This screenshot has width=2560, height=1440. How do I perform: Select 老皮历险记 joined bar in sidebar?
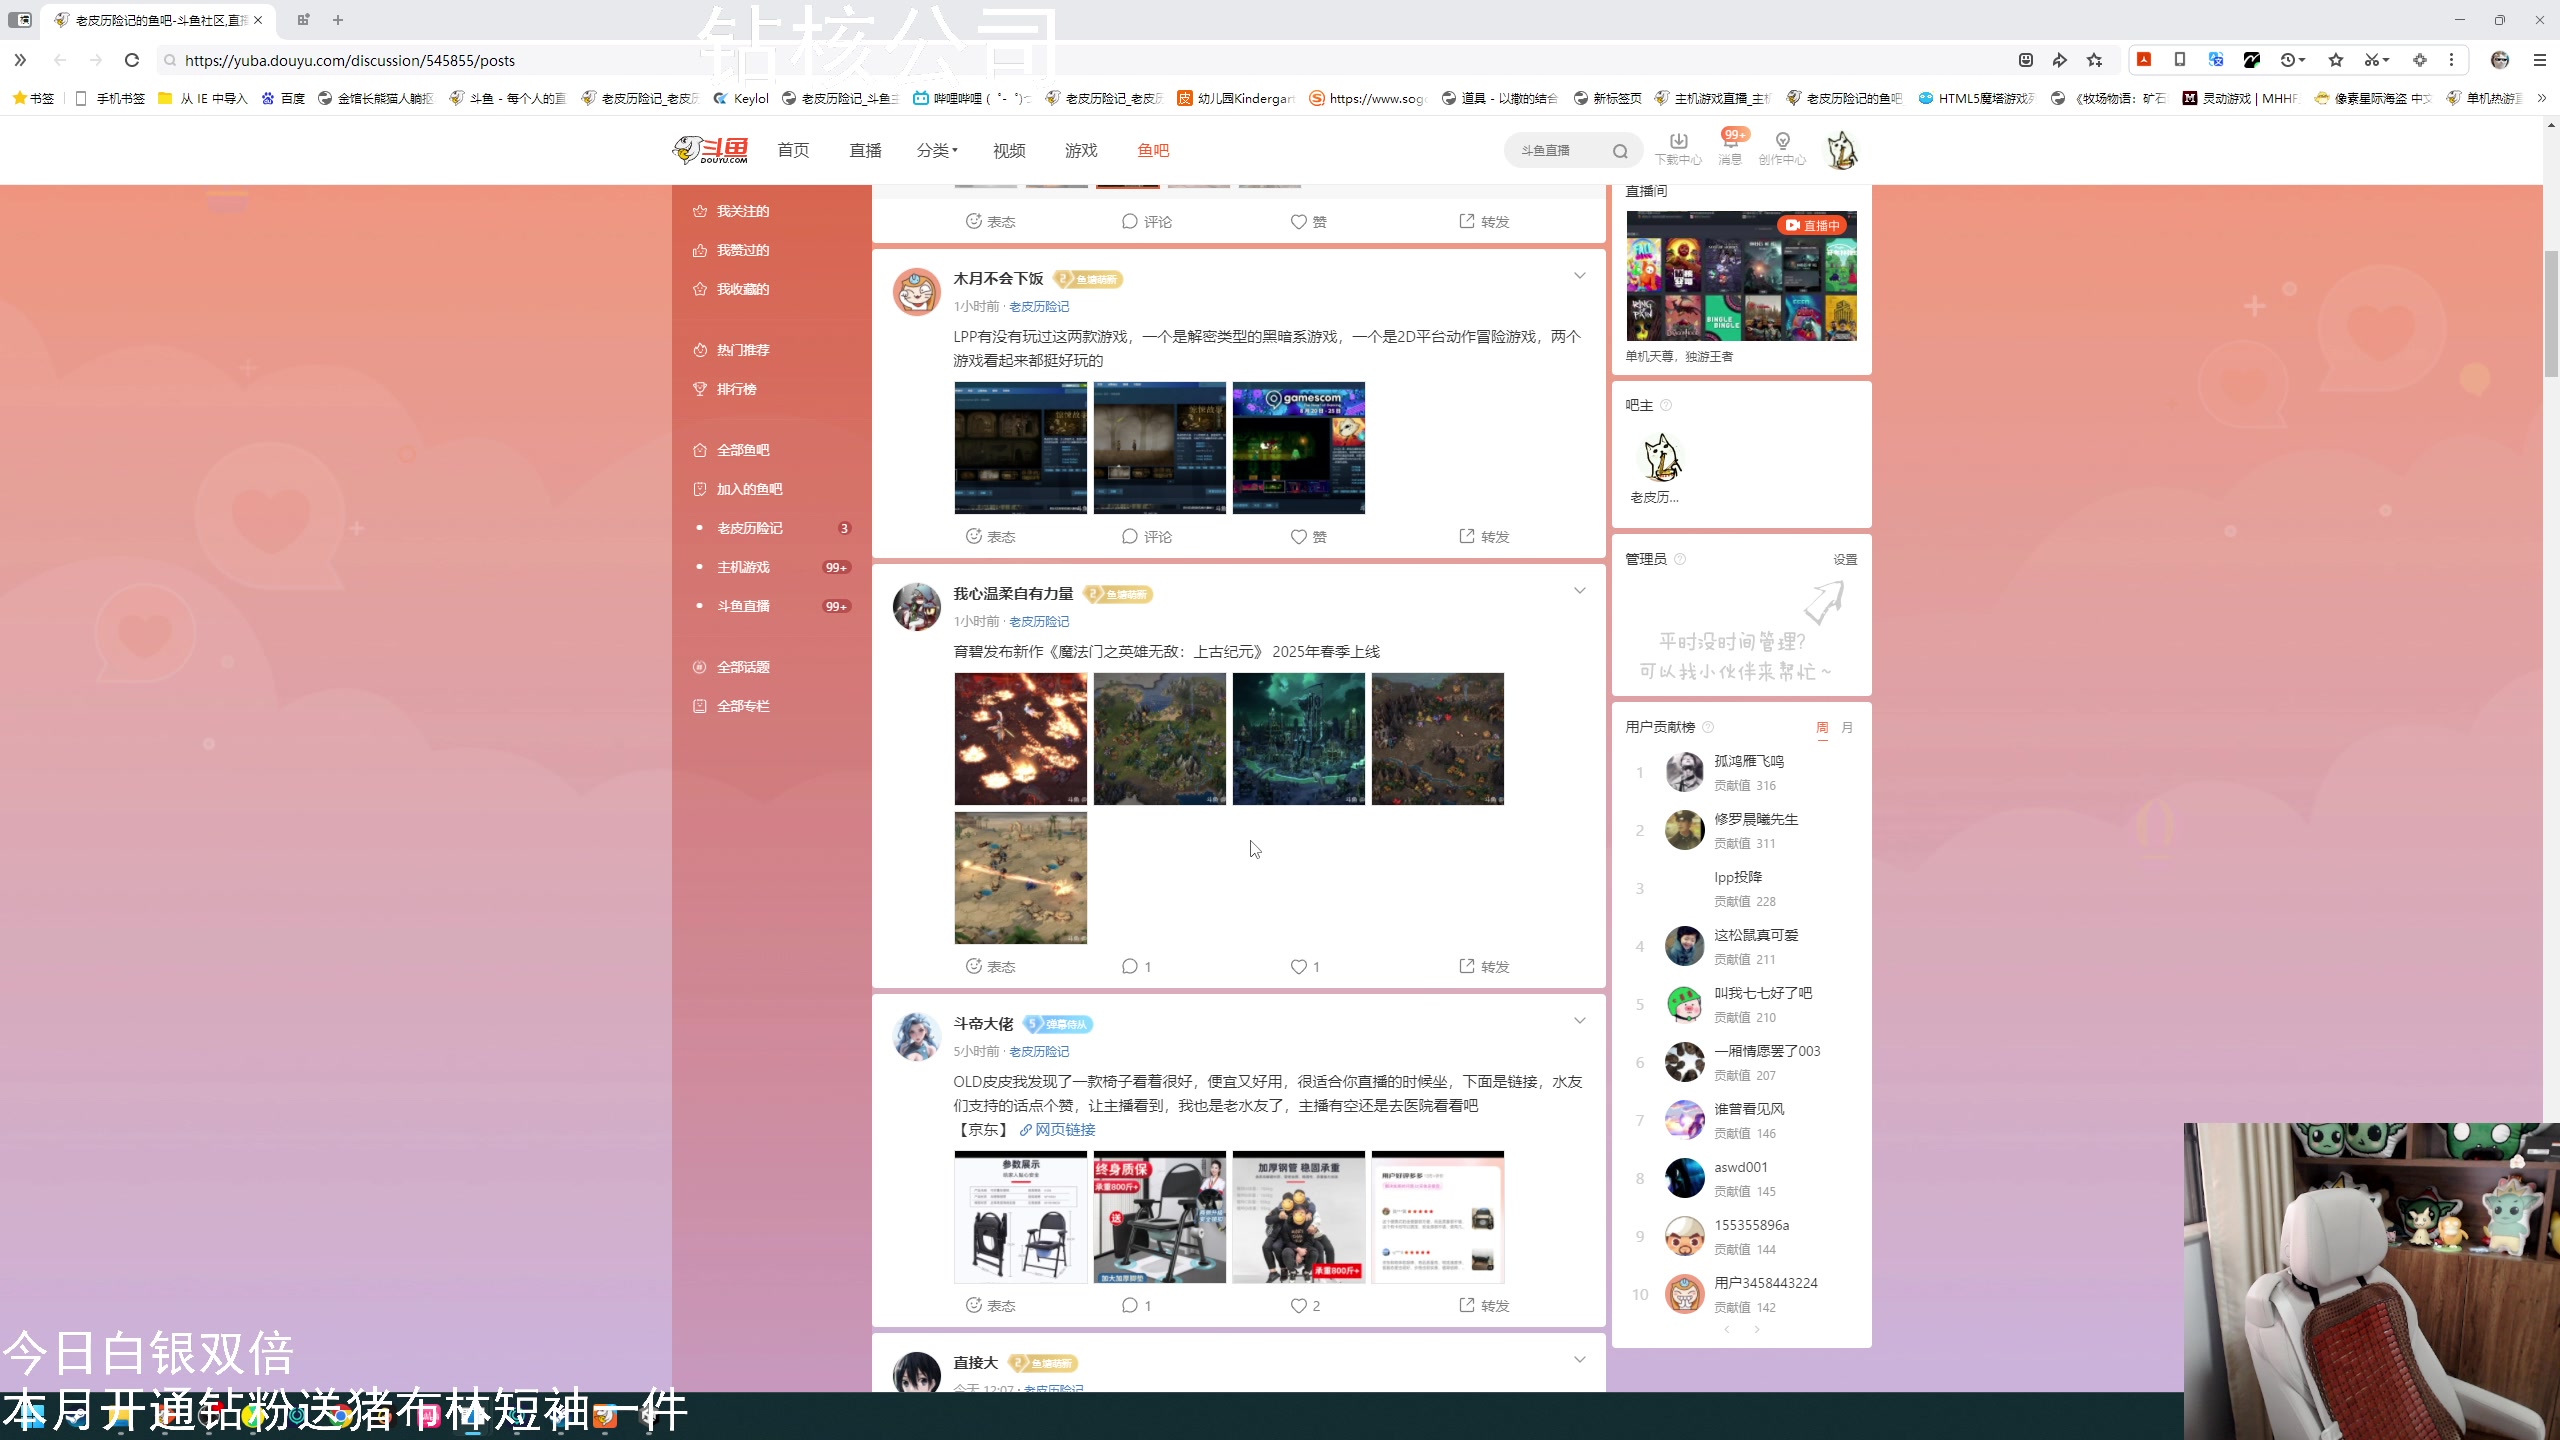point(750,528)
